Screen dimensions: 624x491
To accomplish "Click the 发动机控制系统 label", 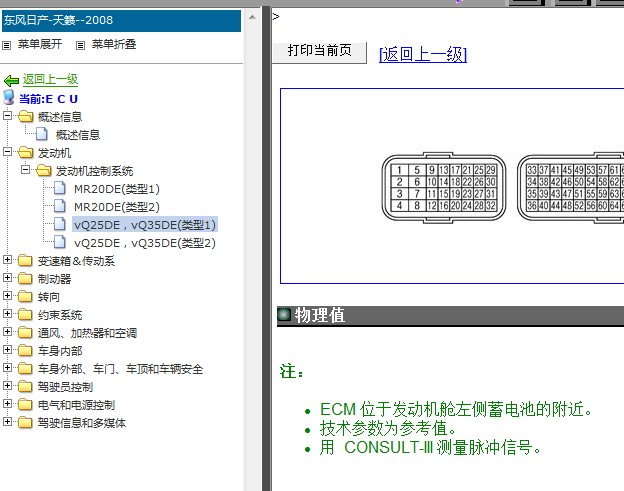I will click(x=94, y=171).
